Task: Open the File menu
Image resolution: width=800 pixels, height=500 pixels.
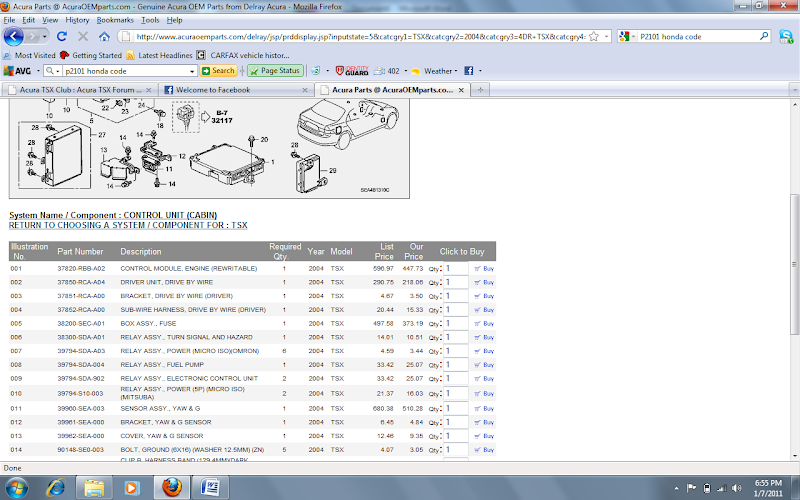Action: [9, 20]
